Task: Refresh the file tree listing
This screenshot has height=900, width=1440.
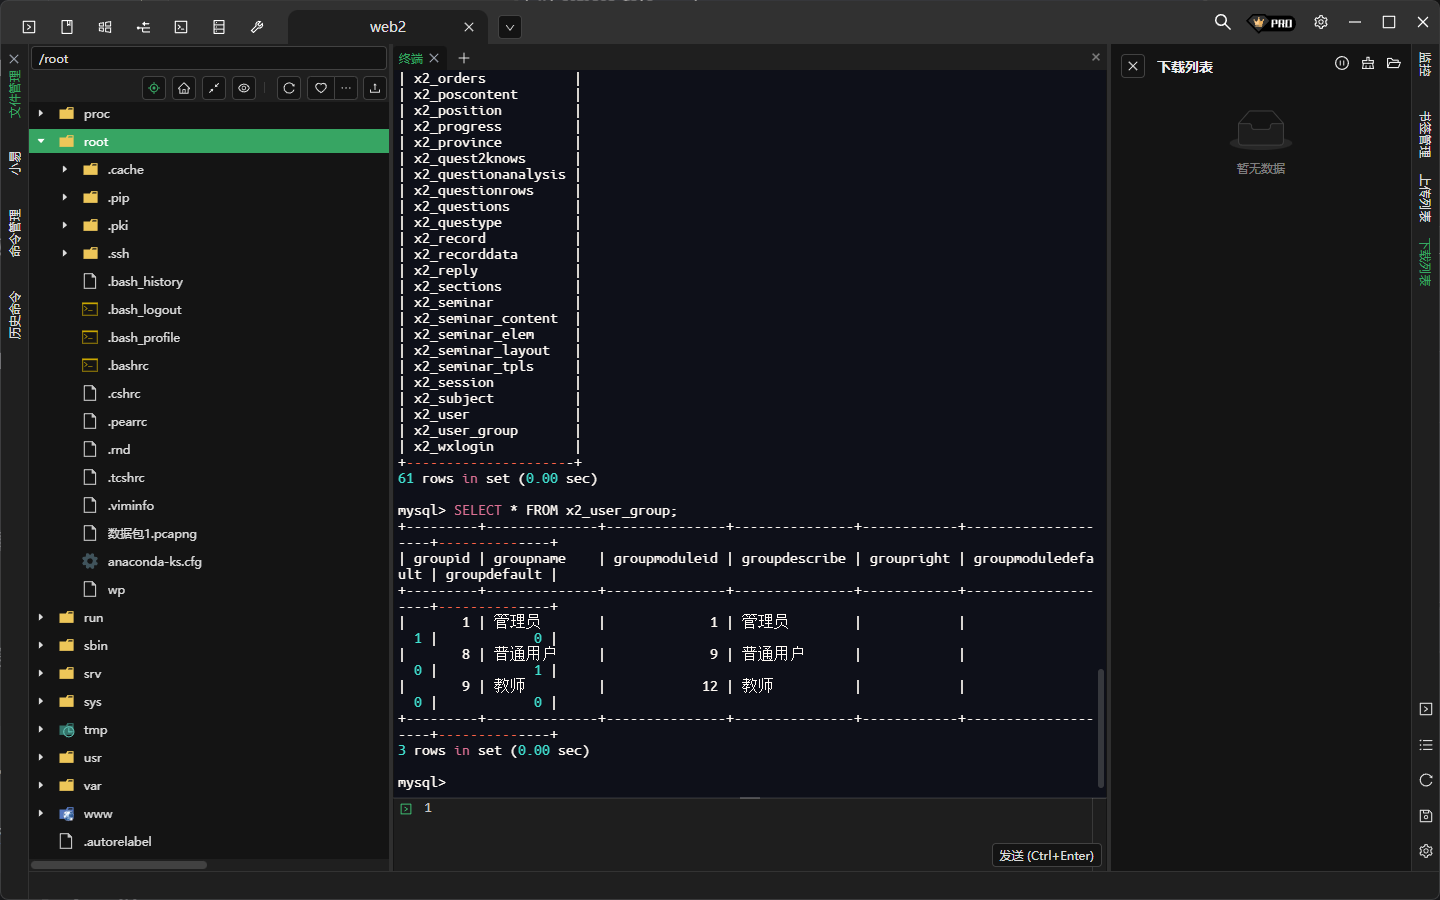Action: (x=289, y=88)
